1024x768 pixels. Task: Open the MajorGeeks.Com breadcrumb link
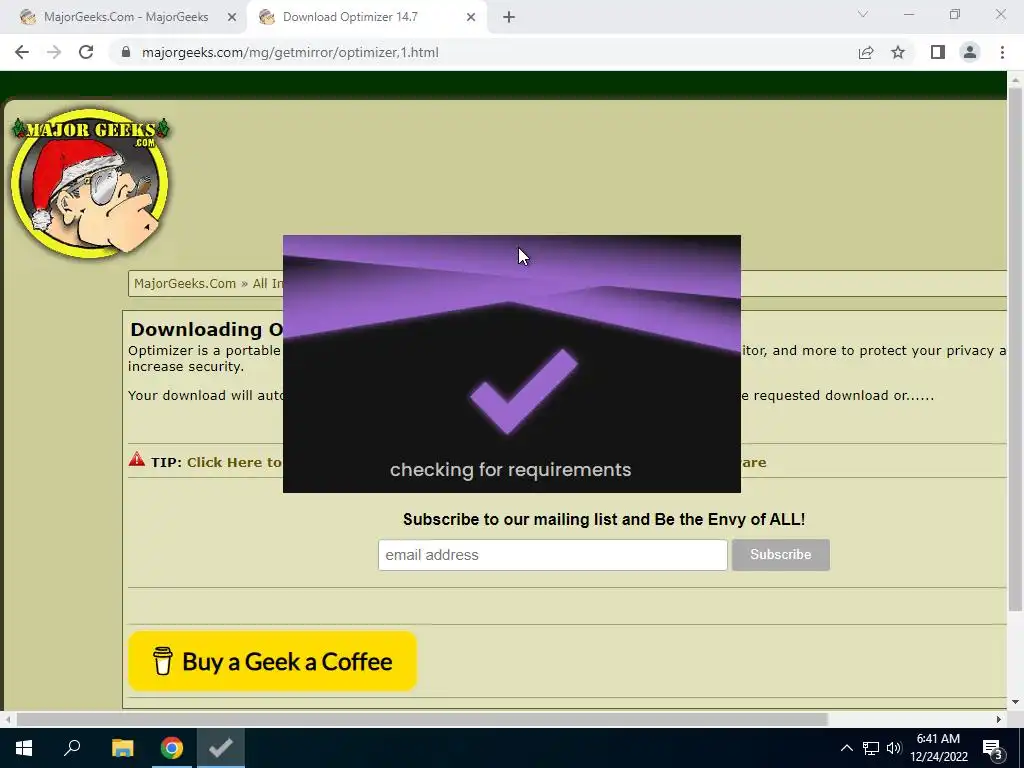pyautogui.click(x=185, y=283)
